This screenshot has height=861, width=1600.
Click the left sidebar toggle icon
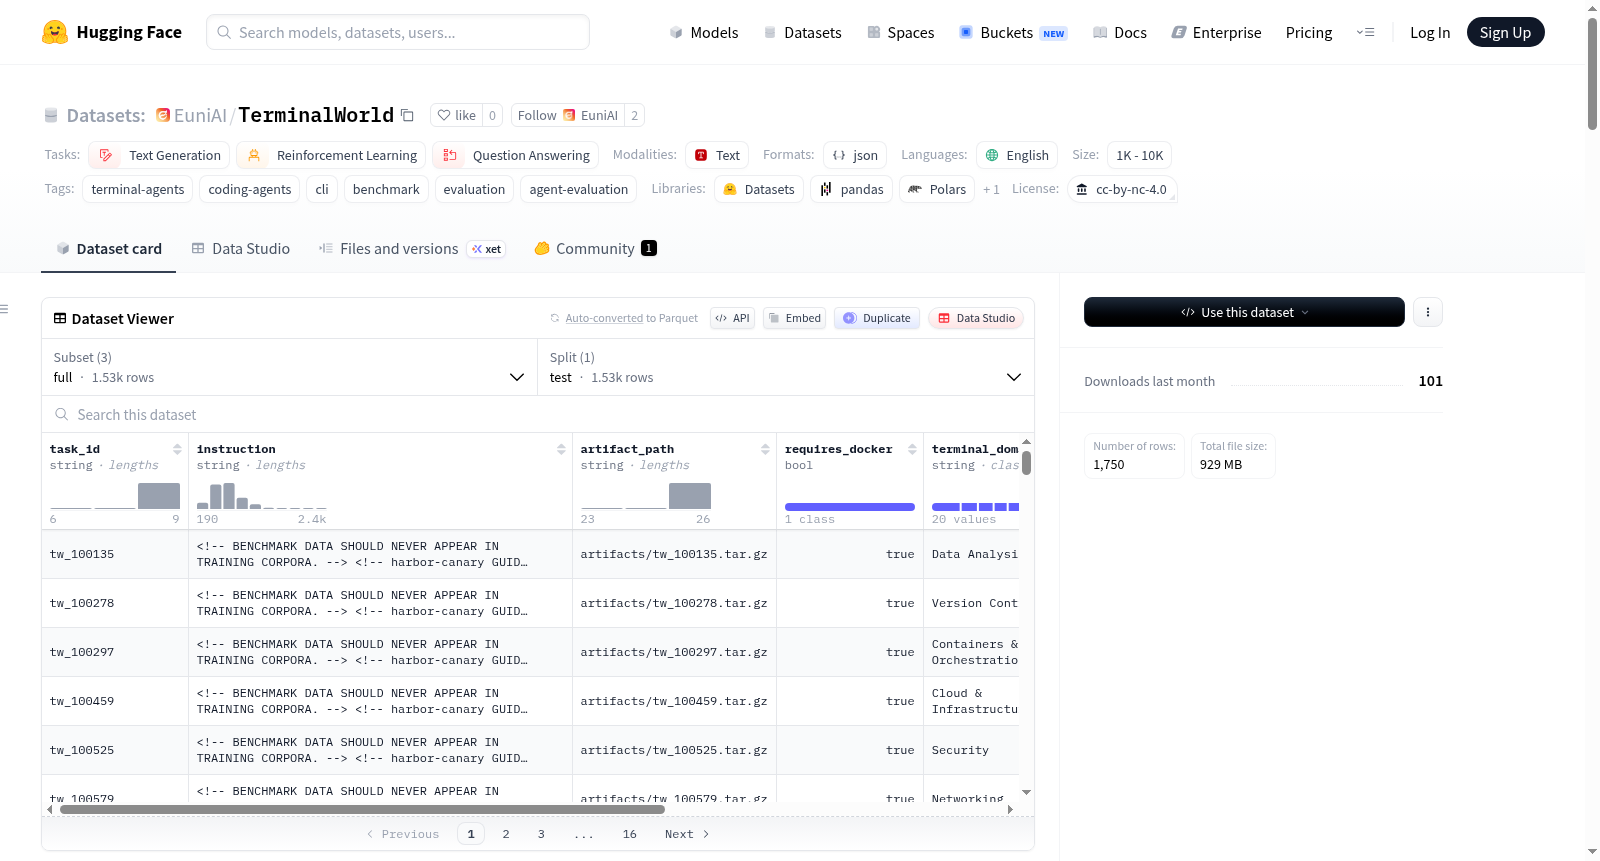[x=4, y=309]
